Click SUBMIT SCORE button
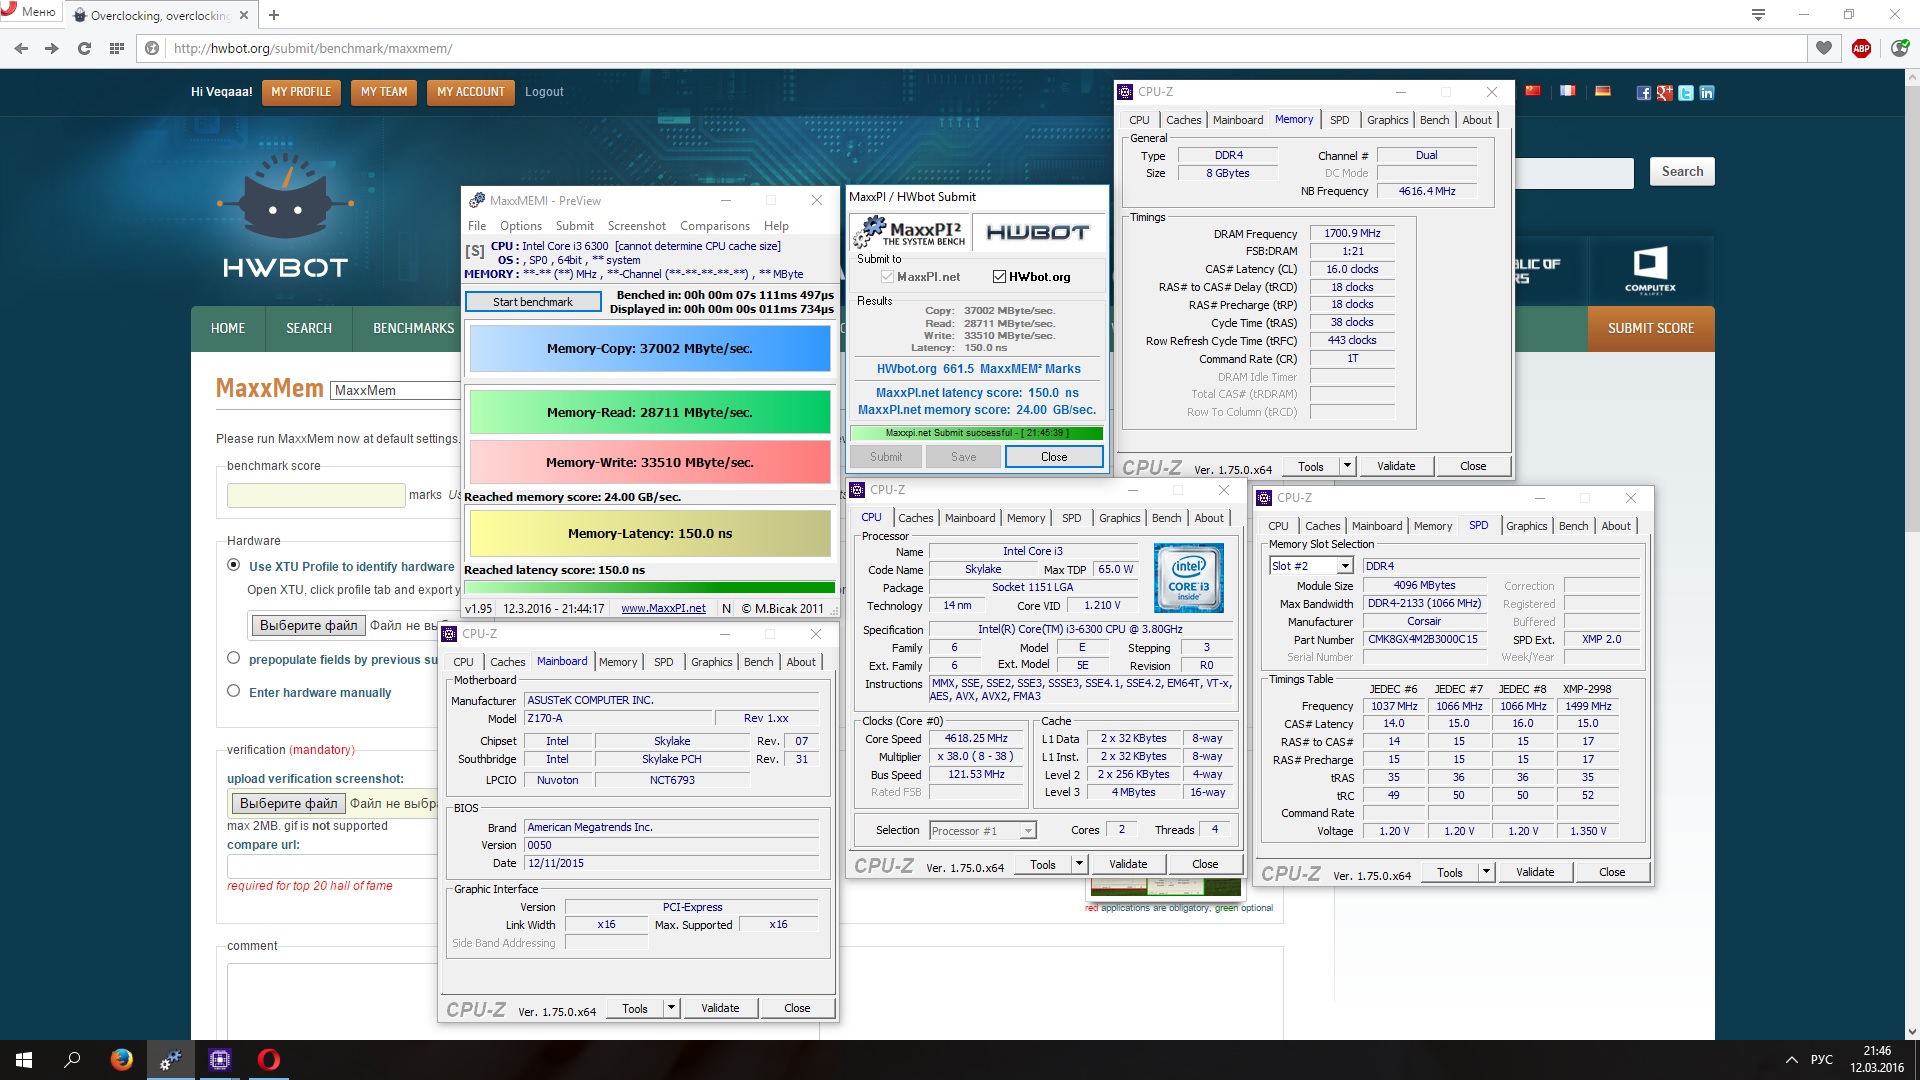Screen dimensions: 1920x1080 (1651, 328)
